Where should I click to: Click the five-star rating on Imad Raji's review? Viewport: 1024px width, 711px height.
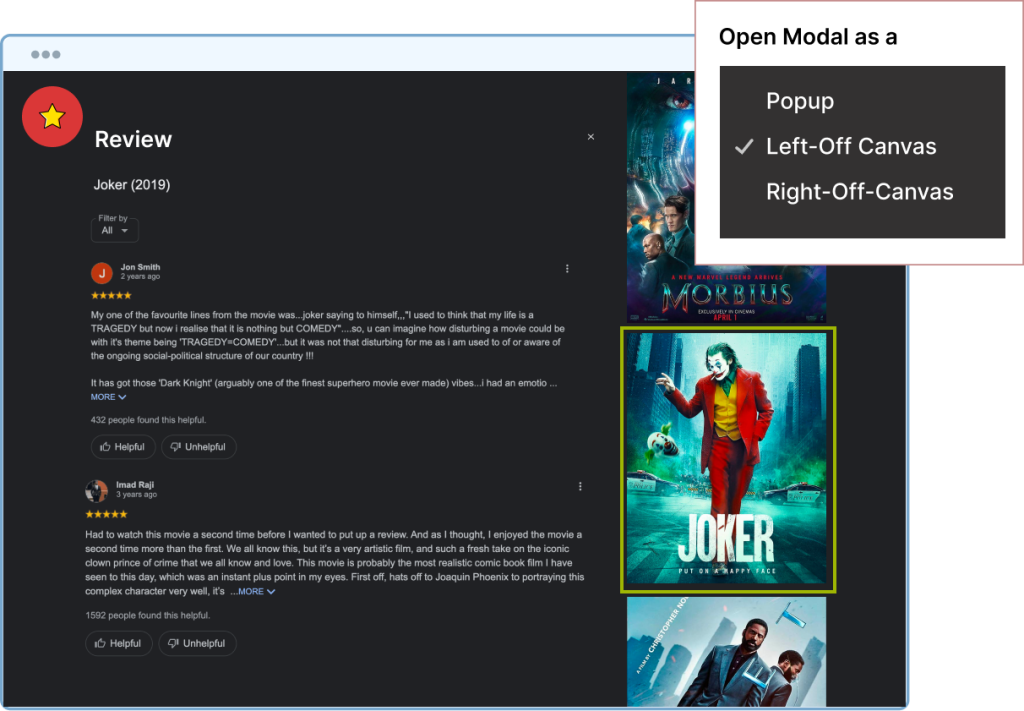point(106,514)
